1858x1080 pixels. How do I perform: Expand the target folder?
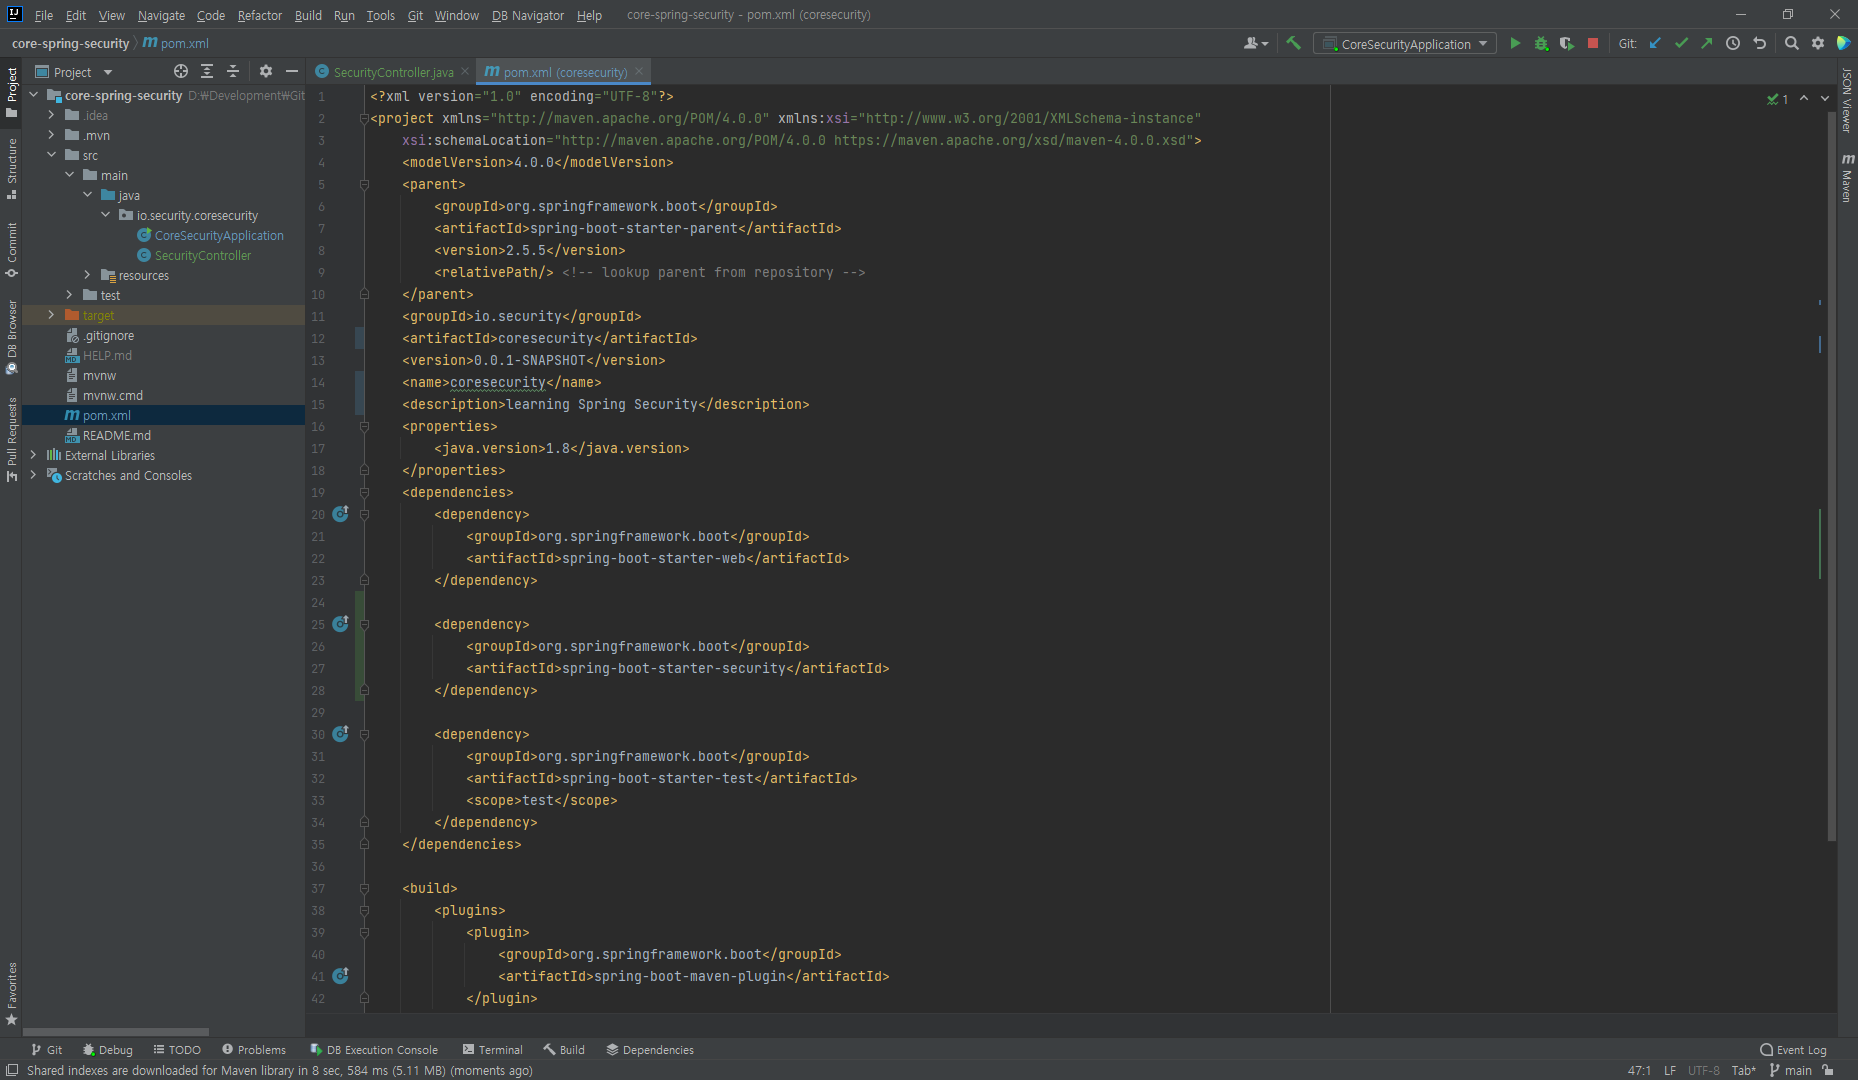tap(51, 315)
